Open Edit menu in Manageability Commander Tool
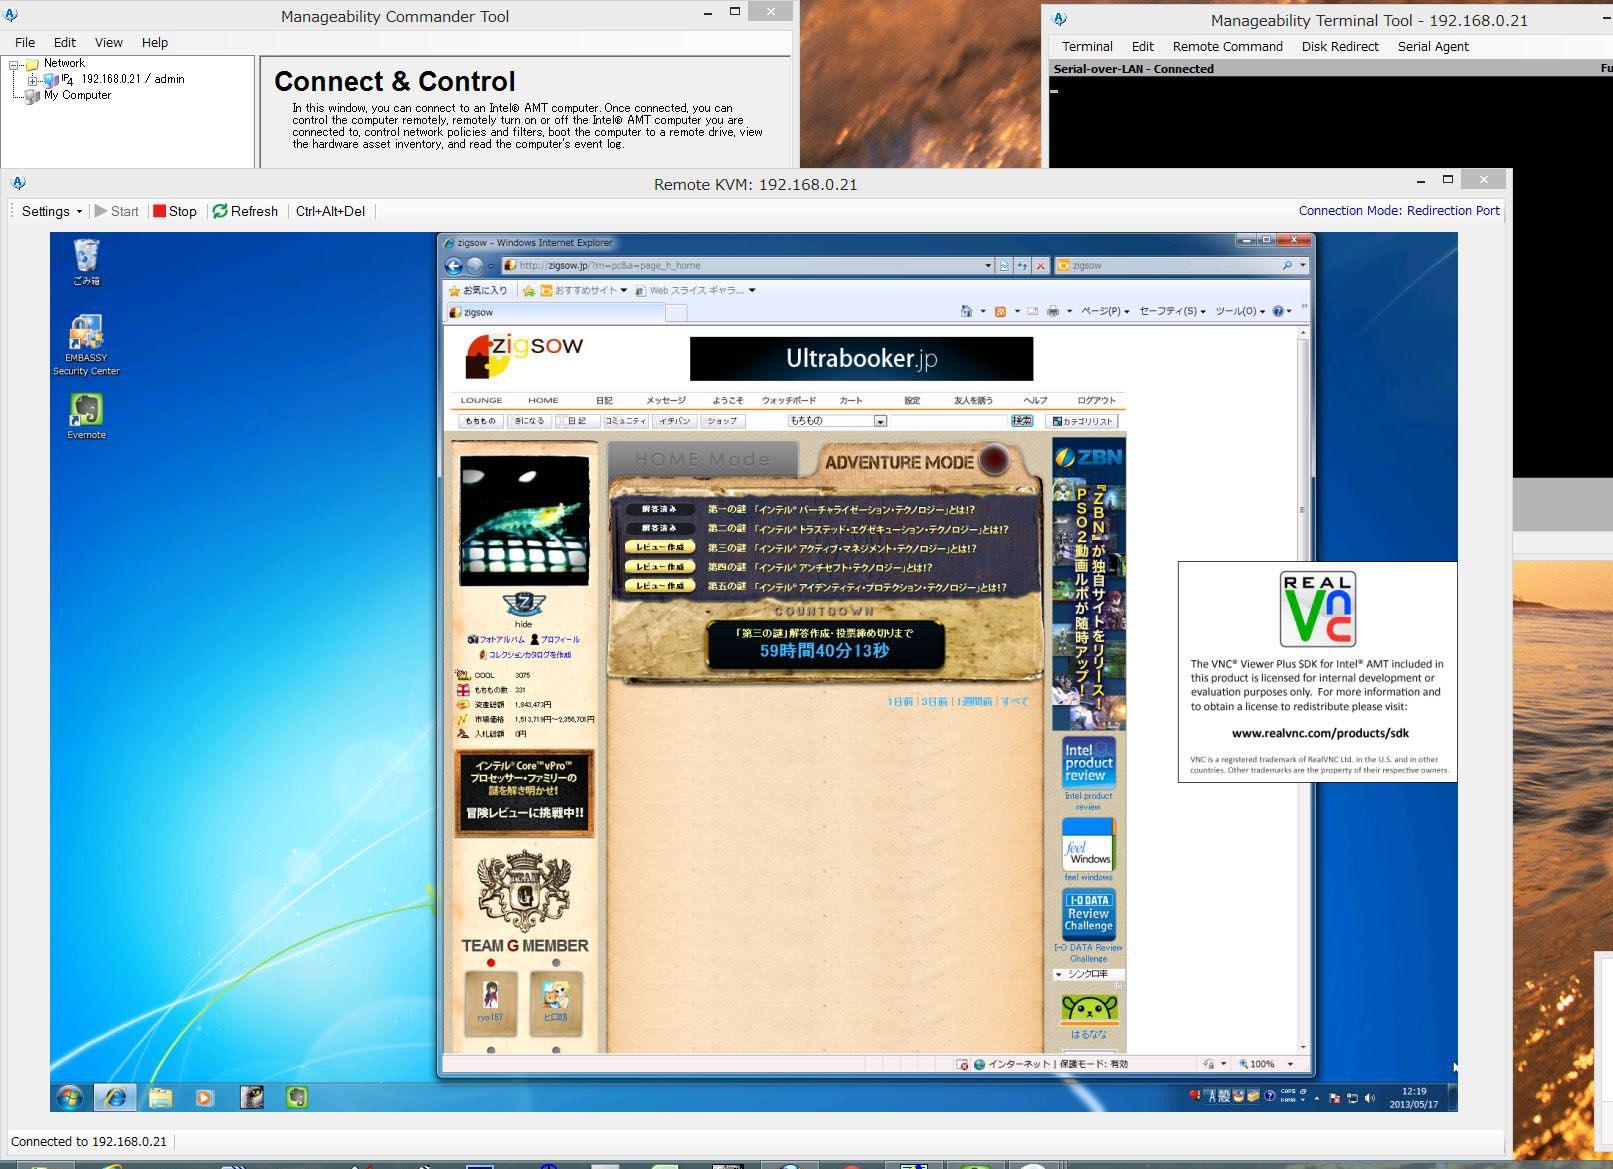 (65, 42)
